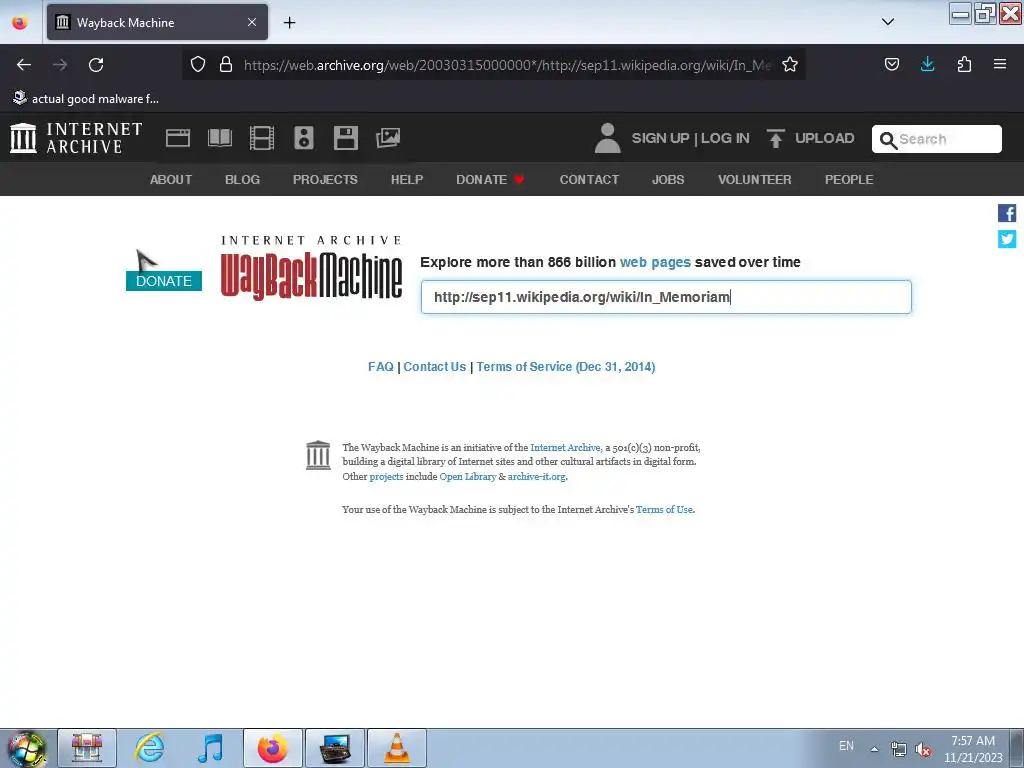
Task: Bookmark this page with the star
Action: pos(790,64)
